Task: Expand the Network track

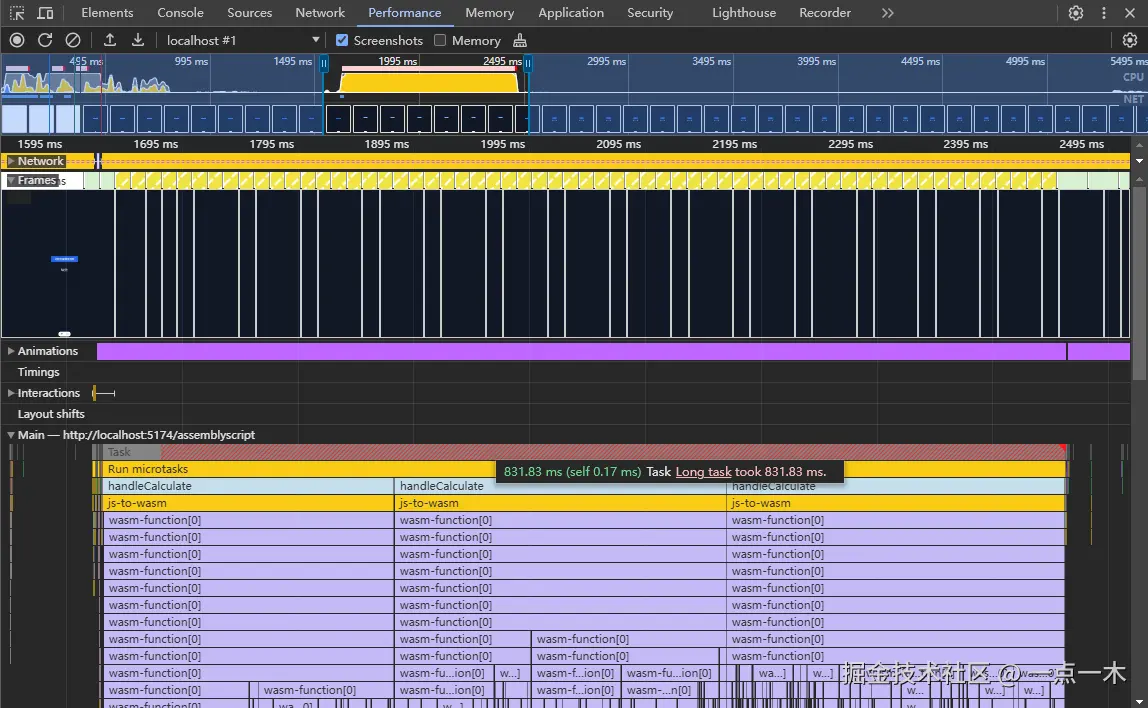Action: (x=11, y=161)
